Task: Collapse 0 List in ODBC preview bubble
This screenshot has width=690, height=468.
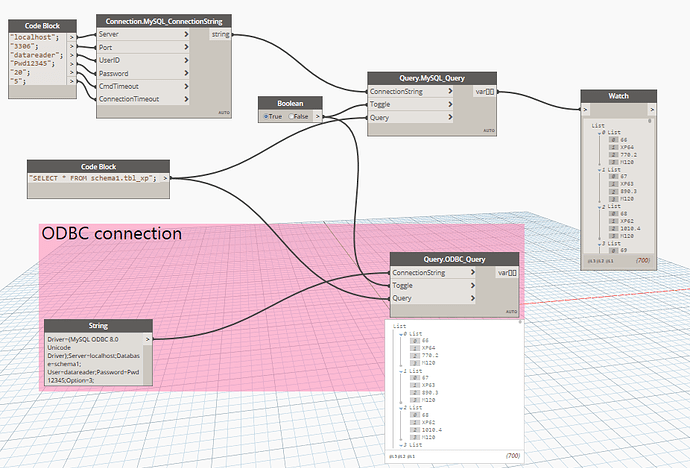Action: [401, 334]
